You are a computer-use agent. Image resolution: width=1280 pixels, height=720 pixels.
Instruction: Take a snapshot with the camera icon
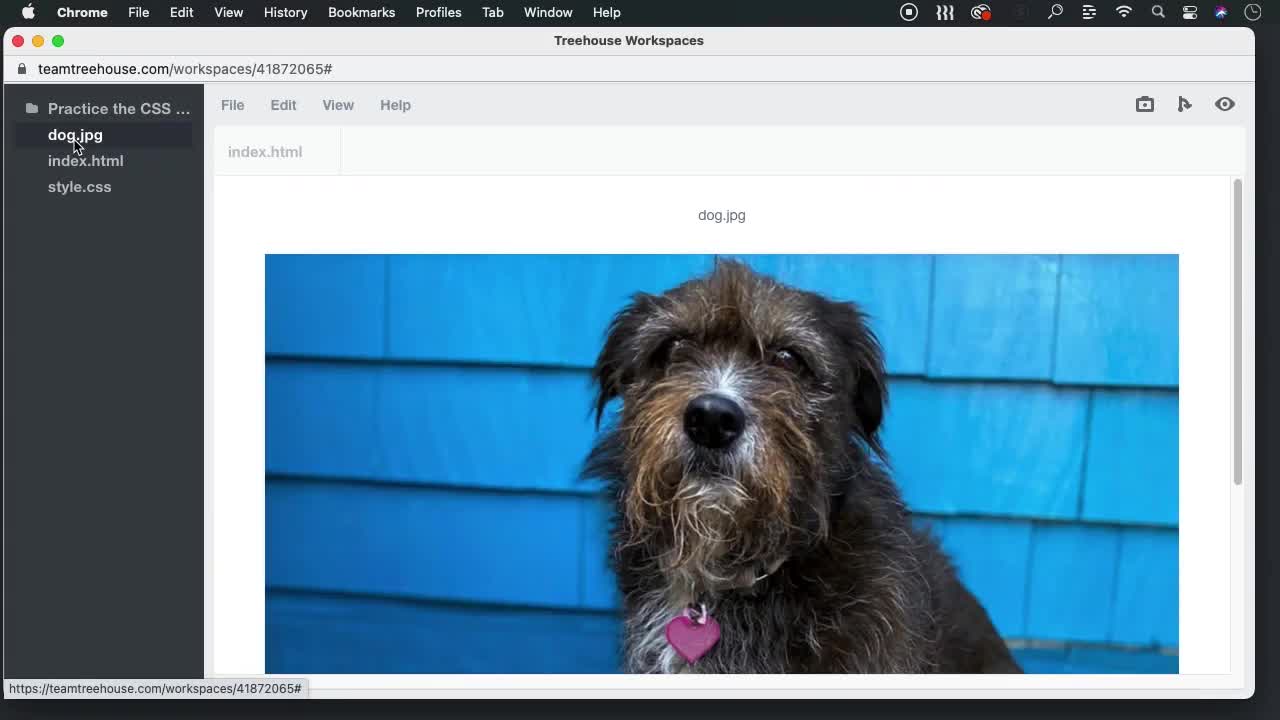click(x=1144, y=104)
